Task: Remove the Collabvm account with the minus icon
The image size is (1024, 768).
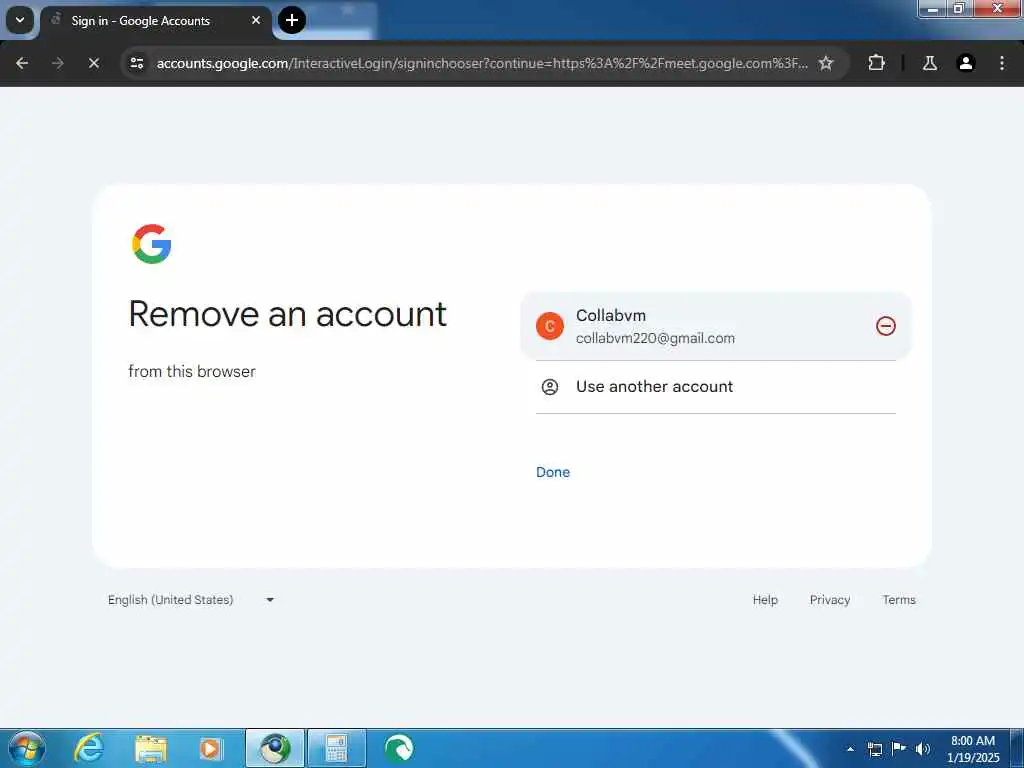Action: pos(886,326)
